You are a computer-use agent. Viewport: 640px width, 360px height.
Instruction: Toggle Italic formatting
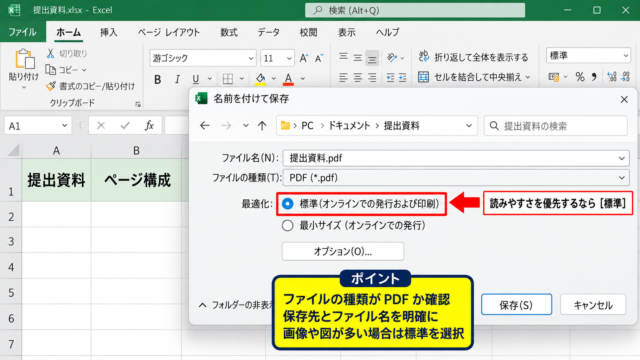tap(177, 79)
